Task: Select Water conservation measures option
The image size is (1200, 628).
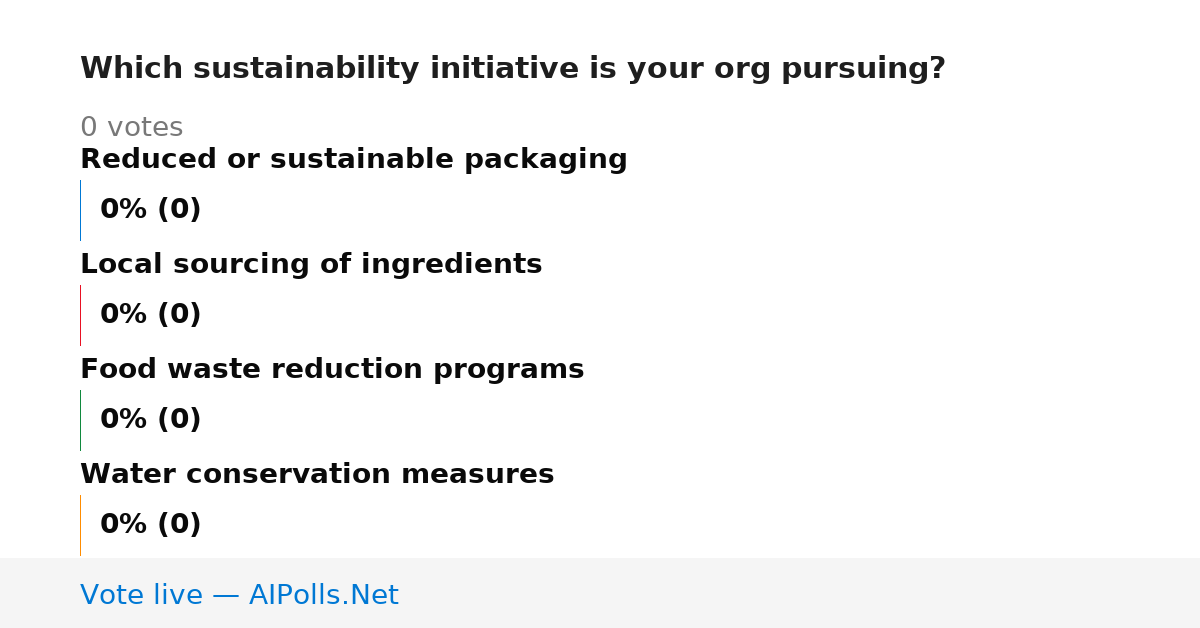Action: [317, 475]
